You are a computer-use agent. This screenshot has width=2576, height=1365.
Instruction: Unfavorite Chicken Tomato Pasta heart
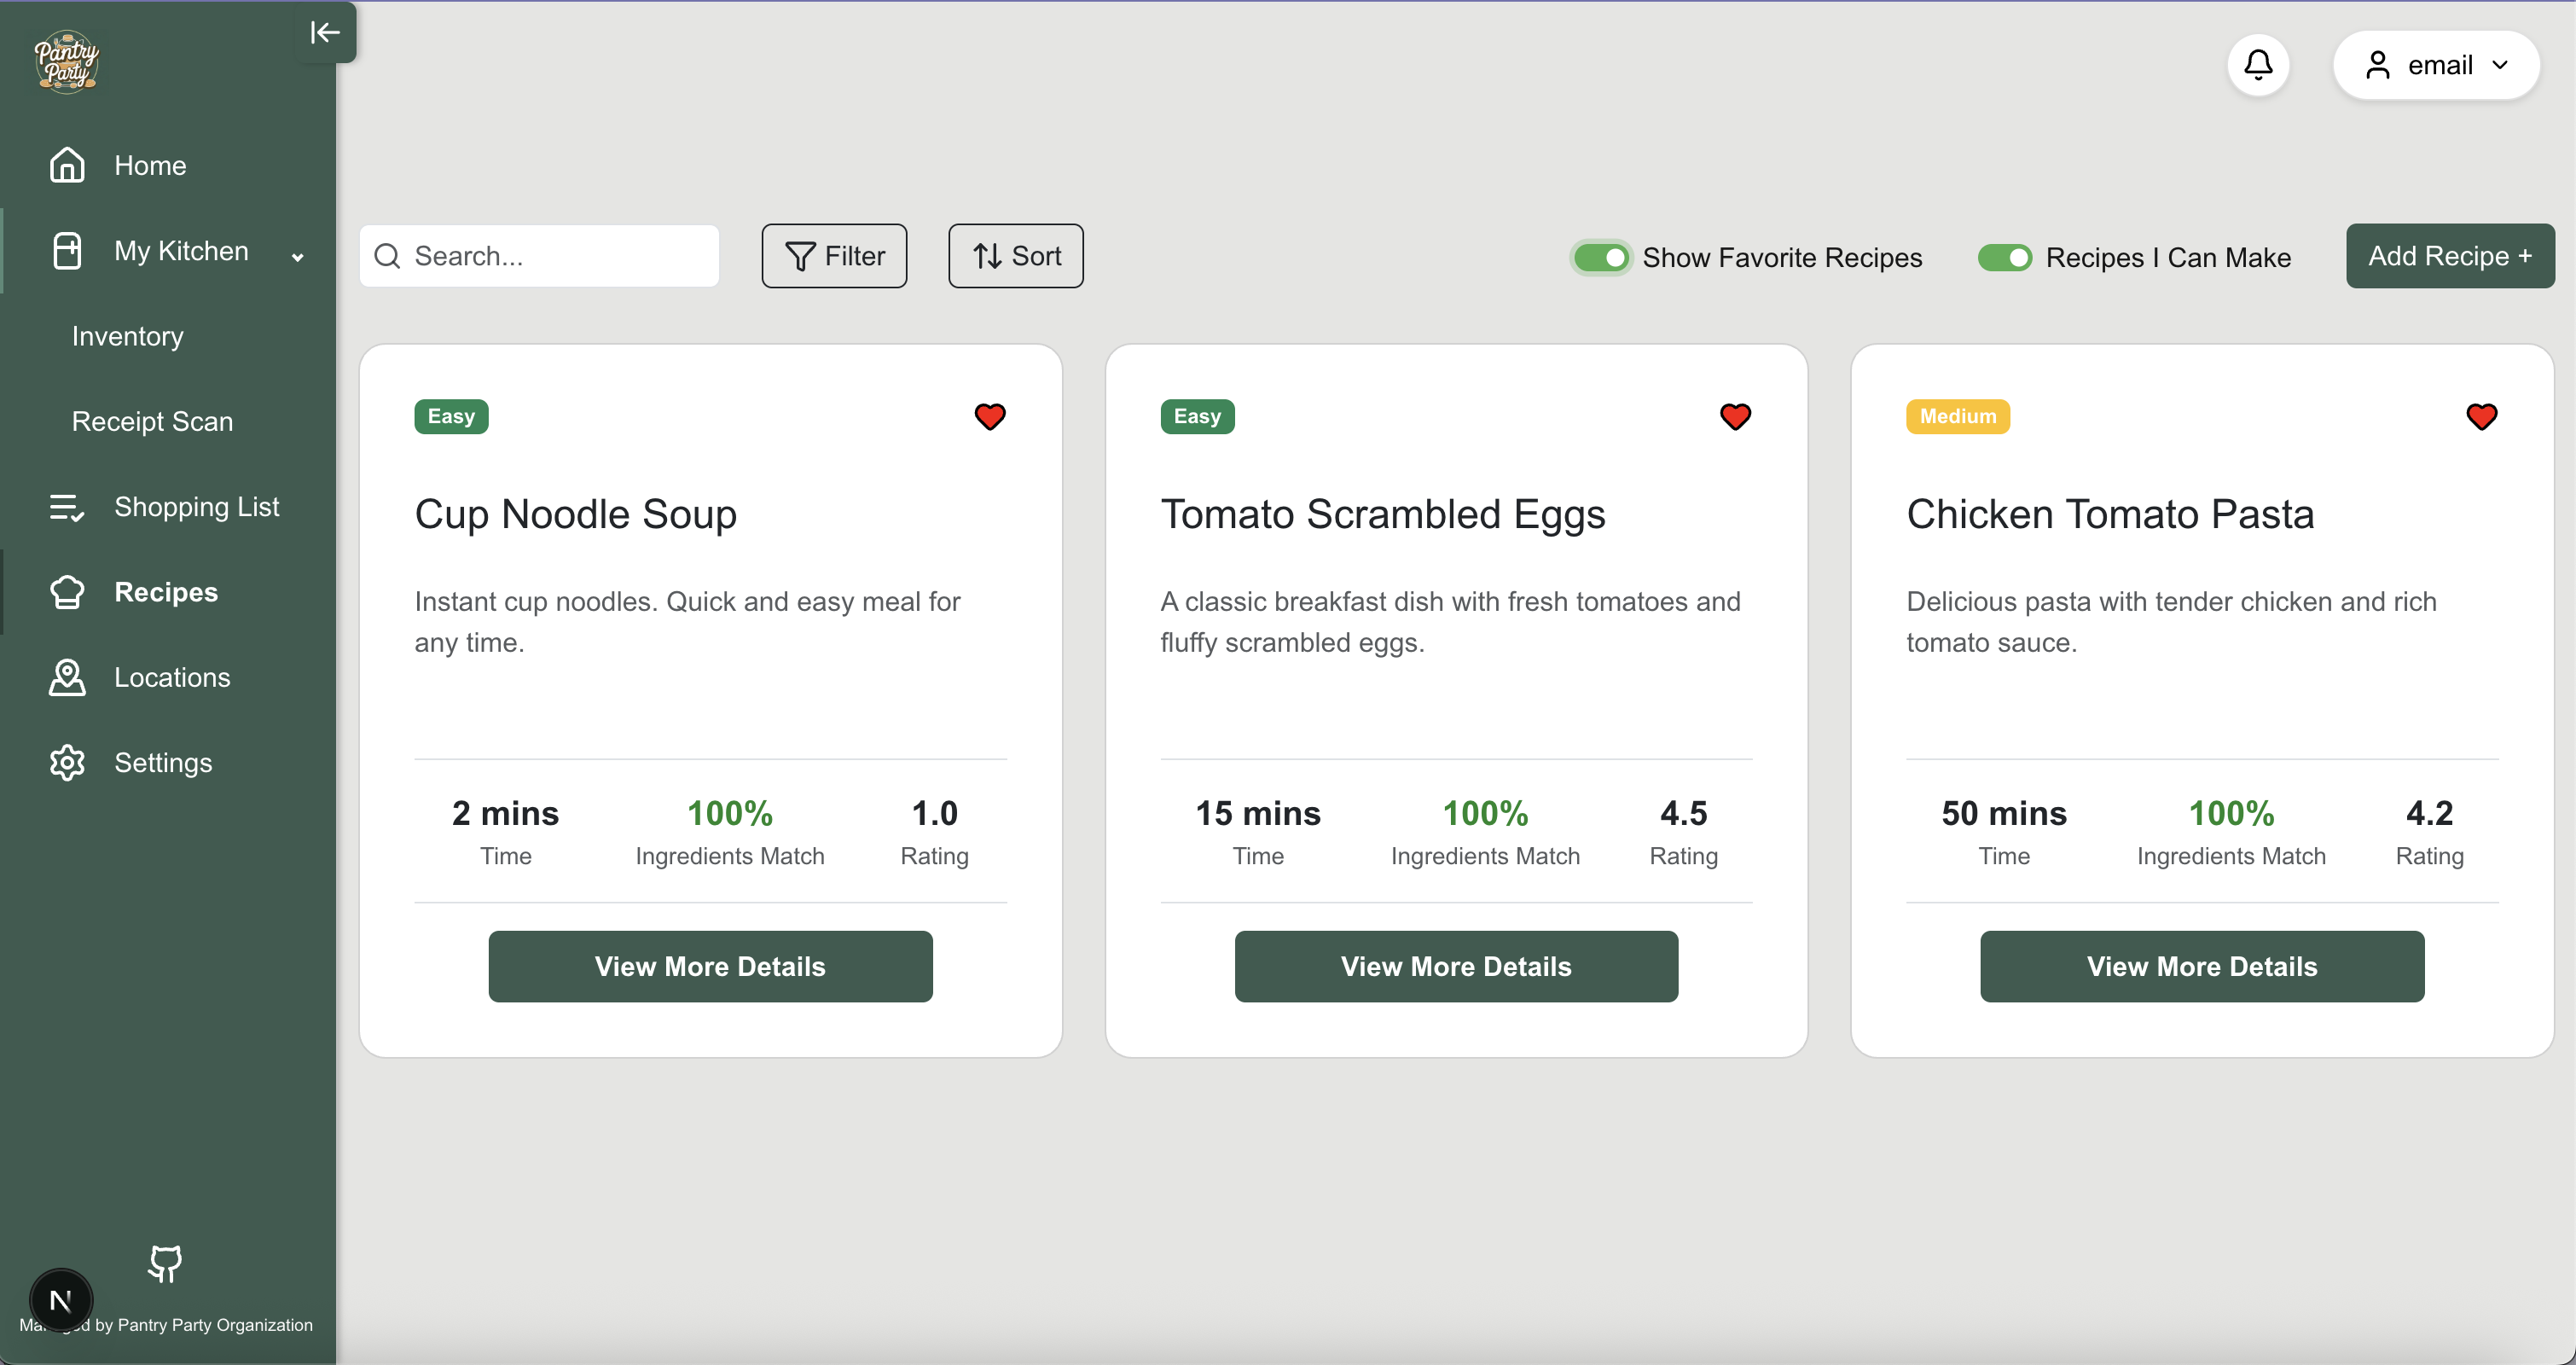click(x=2481, y=416)
